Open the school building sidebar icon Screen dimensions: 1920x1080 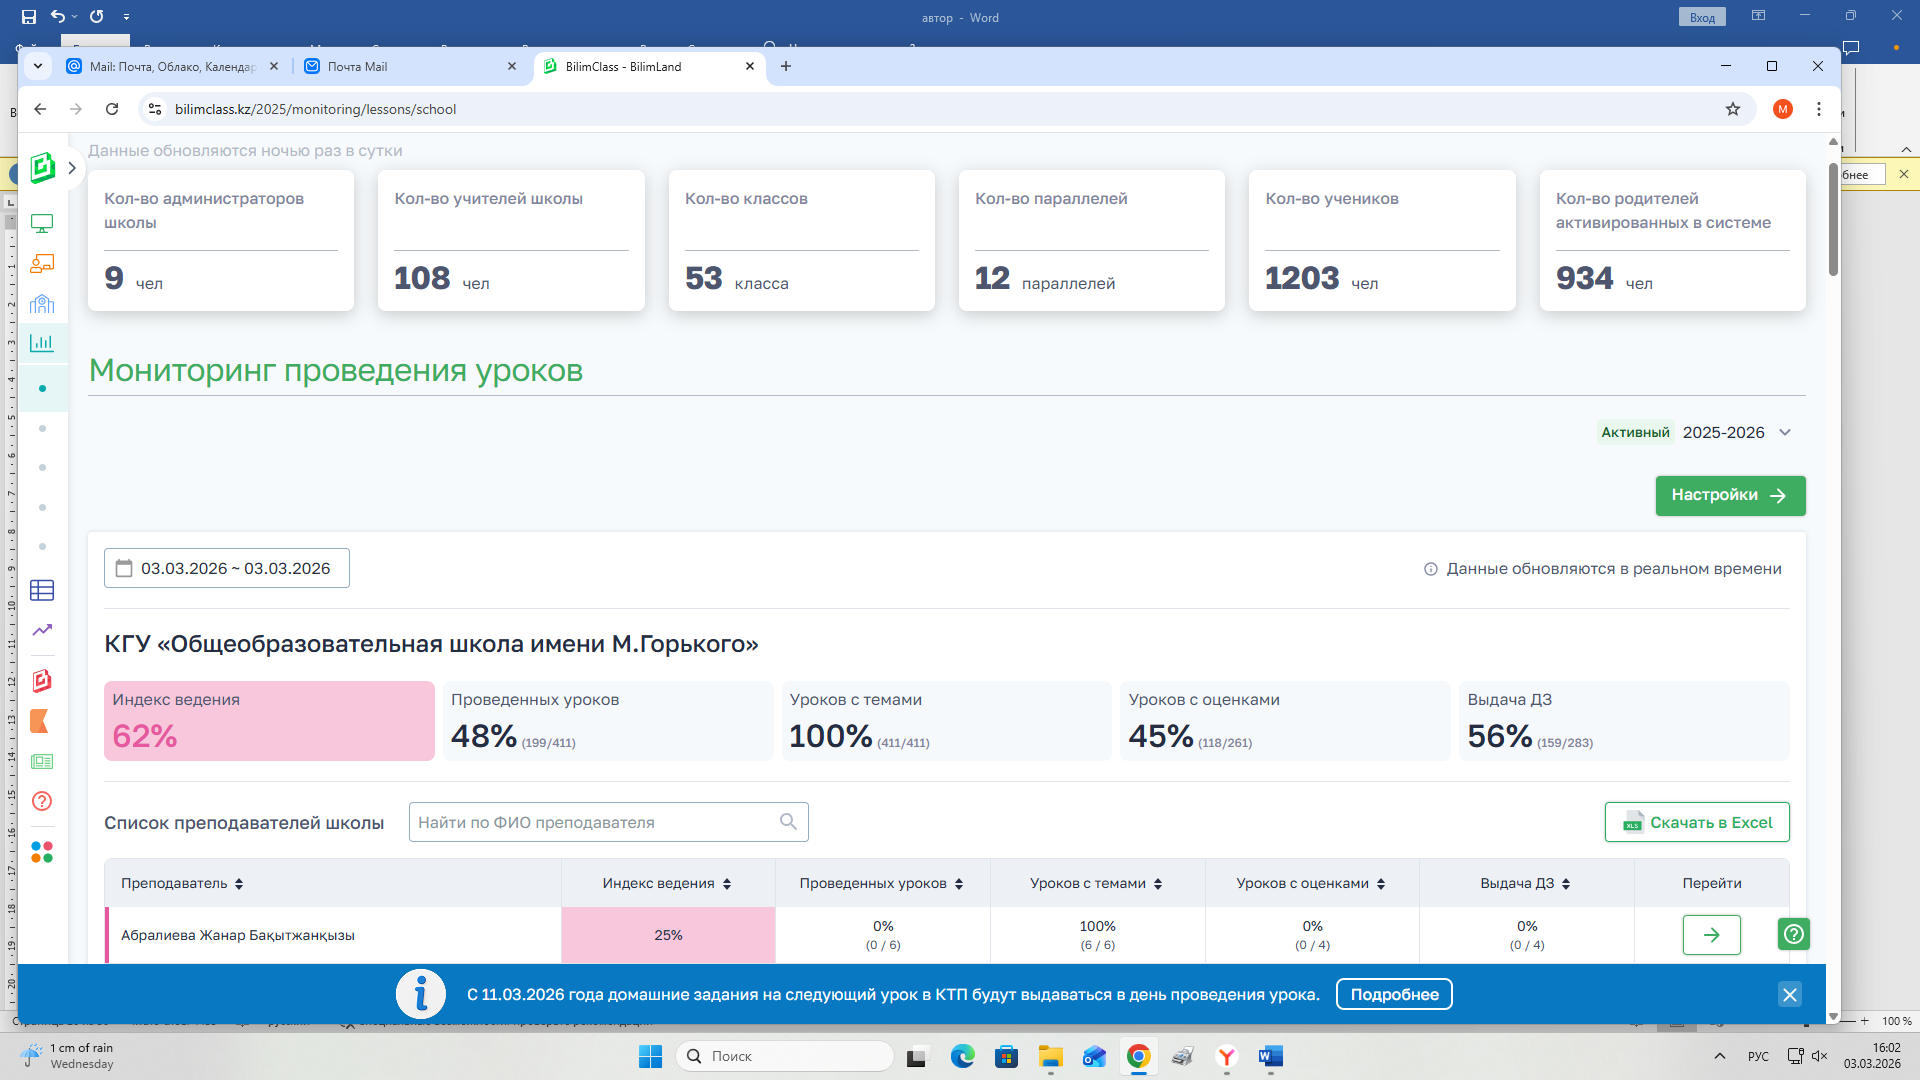[x=42, y=304]
